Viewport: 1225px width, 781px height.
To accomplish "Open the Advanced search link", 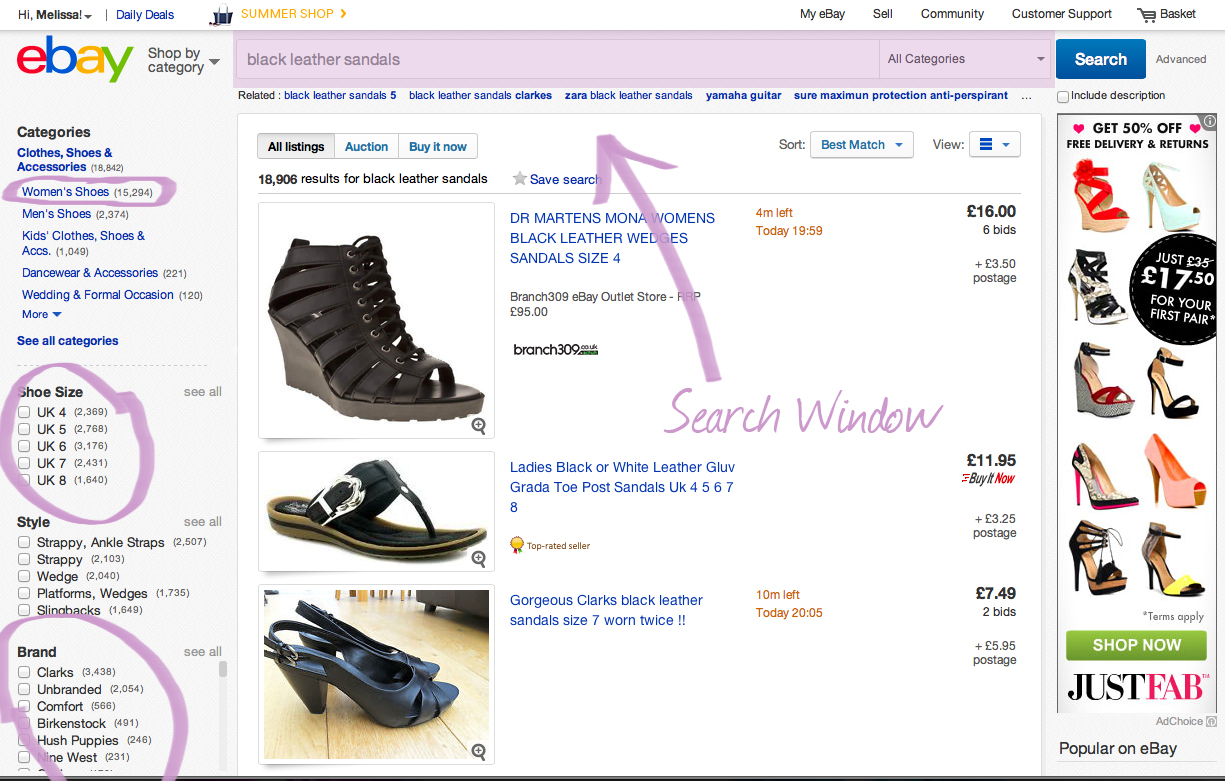I will (1181, 59).
